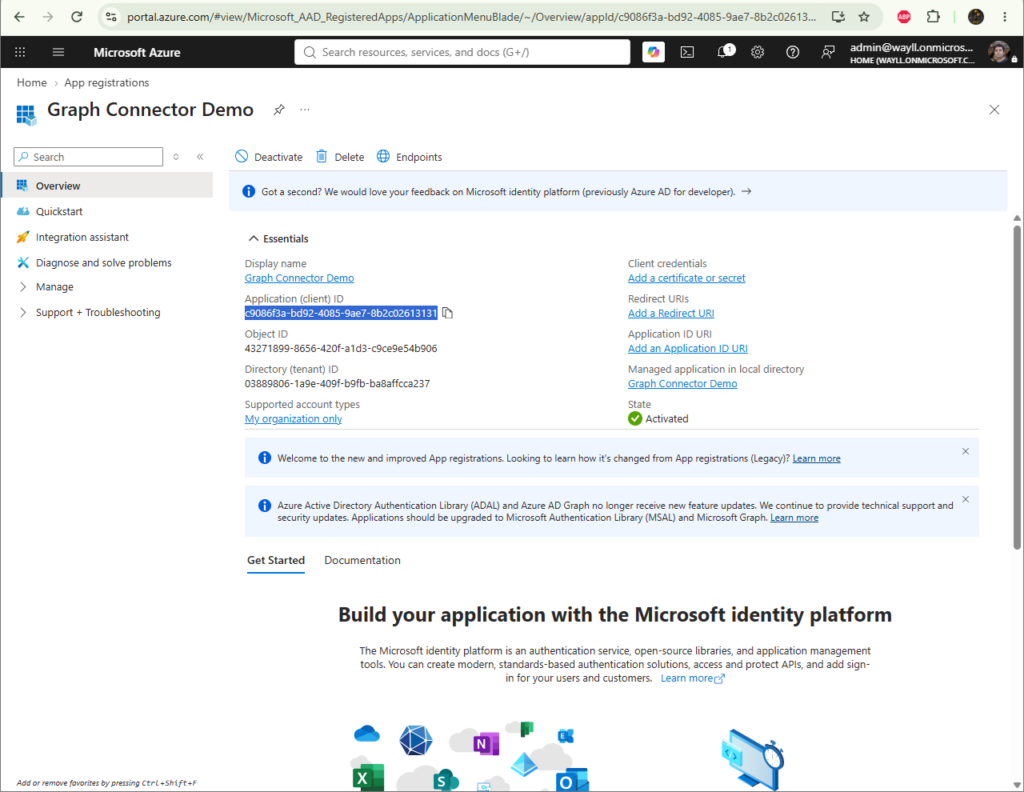Viewport: 1024px width, 792px height.
Task: Click the vertical page scrollbar
Action: tap(1017, 387)
